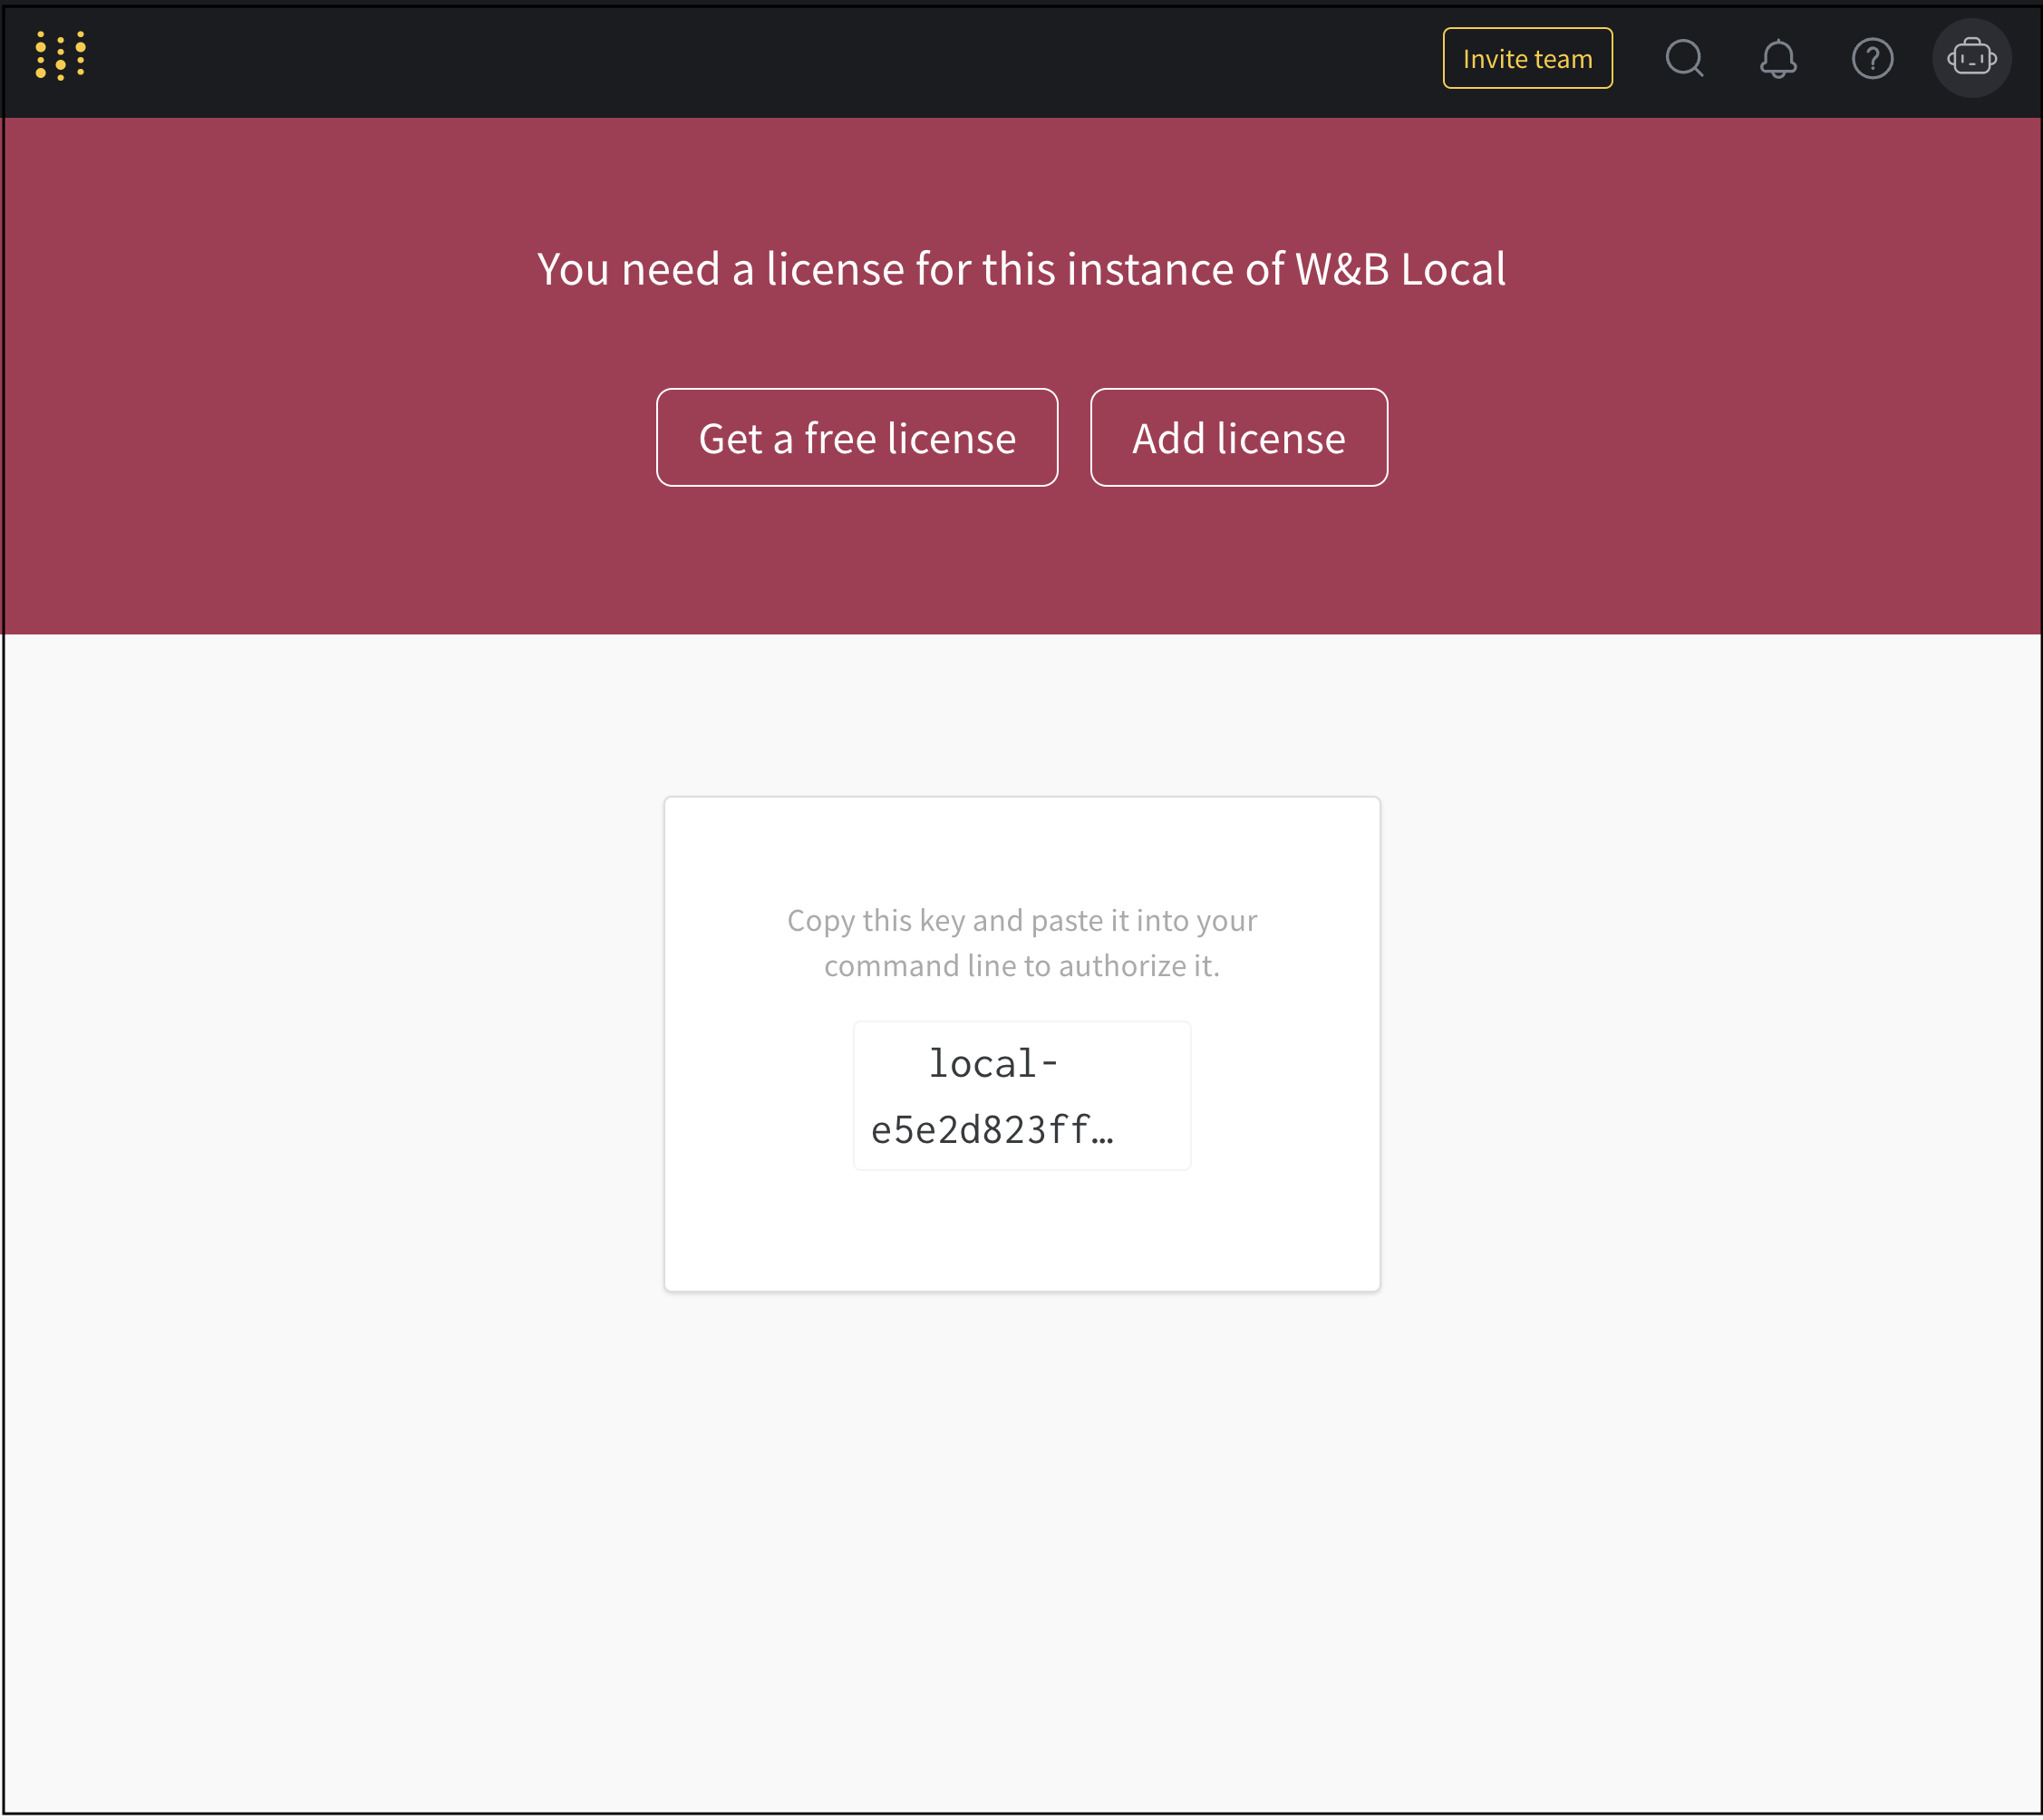Click "W&B Local" in the banner heading
Viewport: 2043px width, 1820px height.
click(1400, 269)
